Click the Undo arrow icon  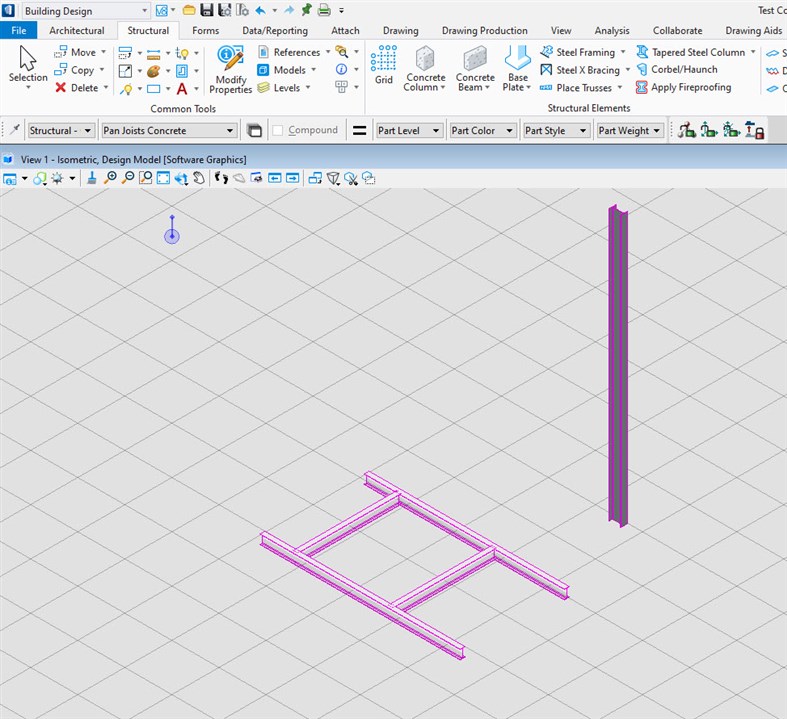click(x=260, y=10)
